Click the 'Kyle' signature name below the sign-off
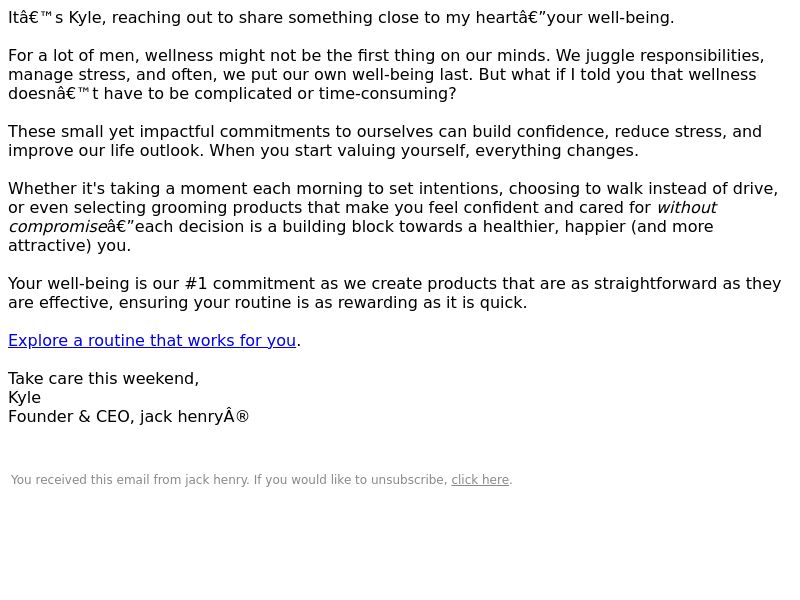This screenshot has height=600, width=800. (24, 397)
